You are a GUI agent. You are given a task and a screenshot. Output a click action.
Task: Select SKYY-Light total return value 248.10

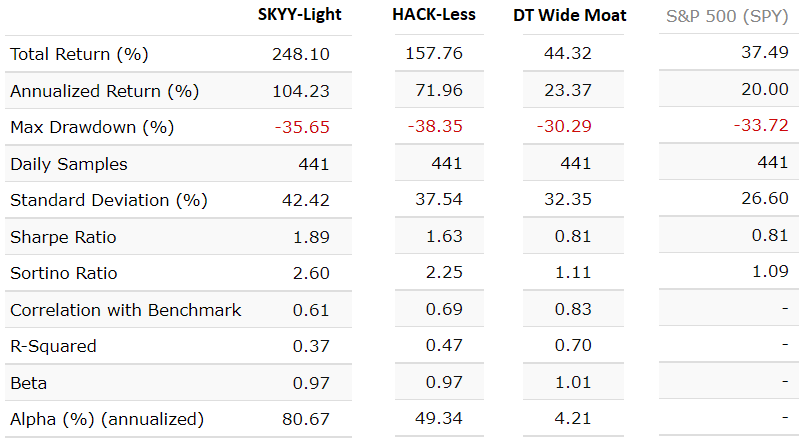tap(300, 54)
